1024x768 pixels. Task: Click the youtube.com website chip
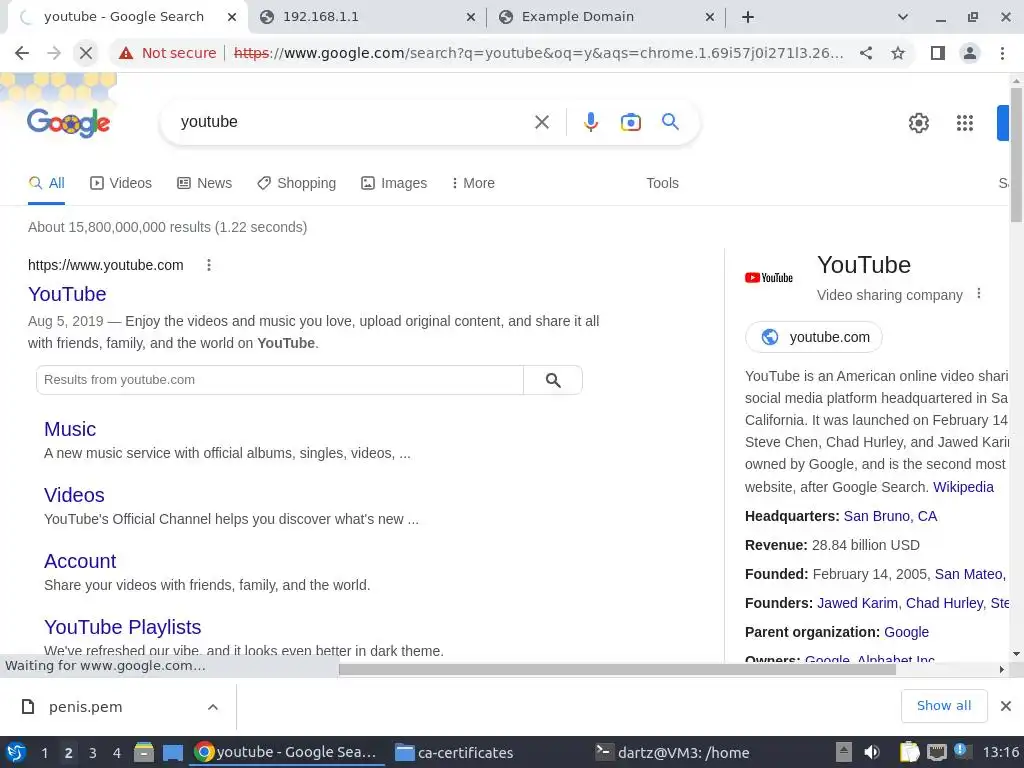coord(814,337)
